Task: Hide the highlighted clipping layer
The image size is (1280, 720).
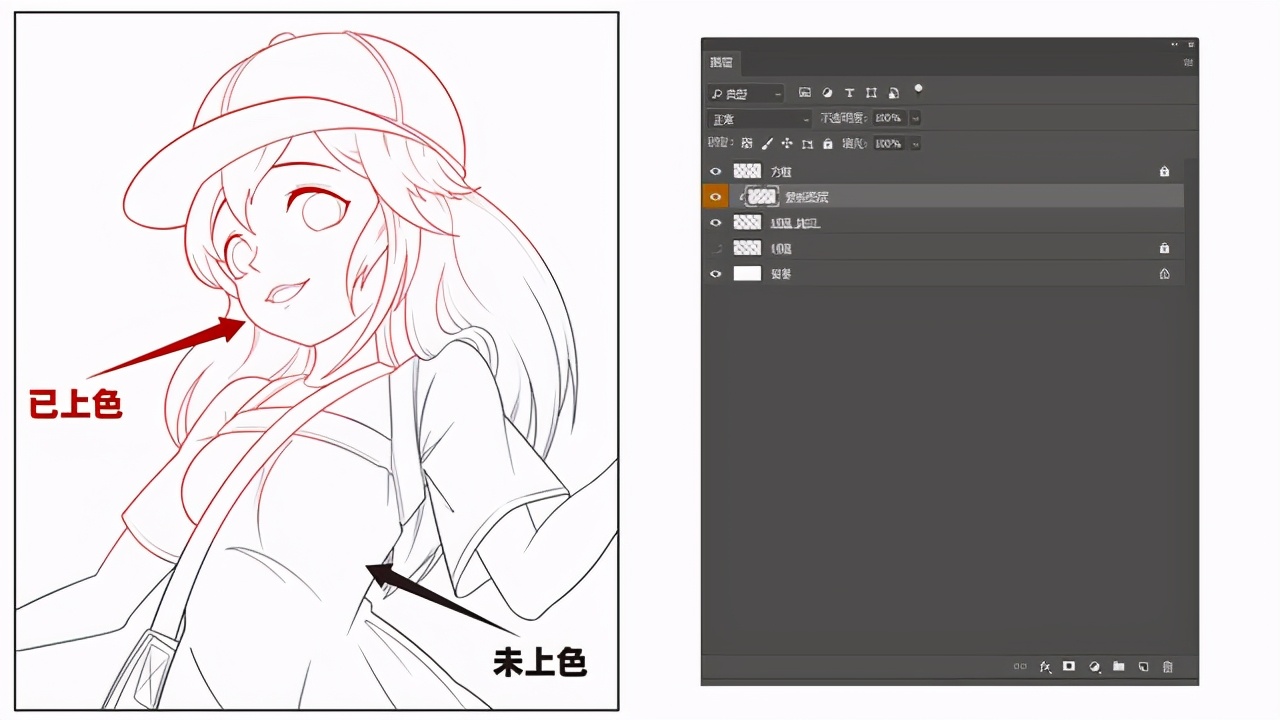Action: 715,197
